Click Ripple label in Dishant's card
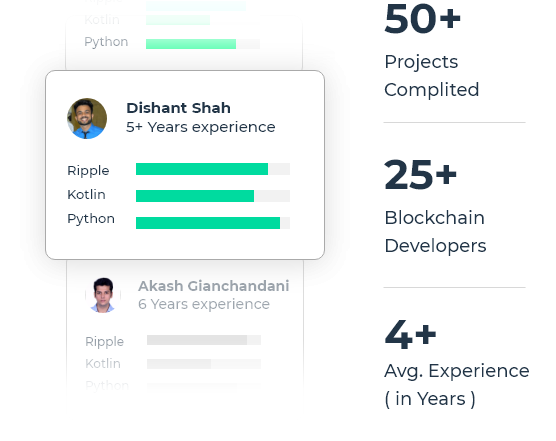 pos(88,171)
